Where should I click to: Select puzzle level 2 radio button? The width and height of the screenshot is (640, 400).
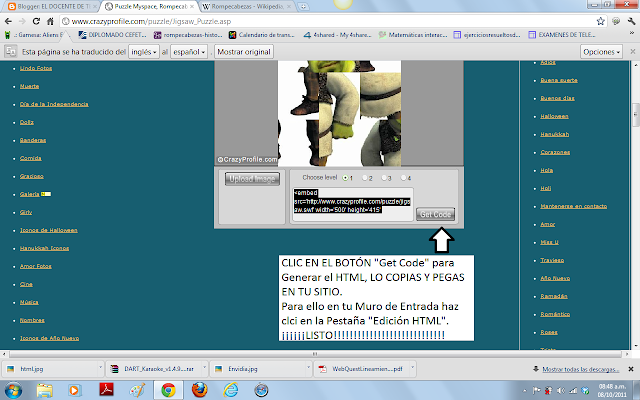[365, 178]
